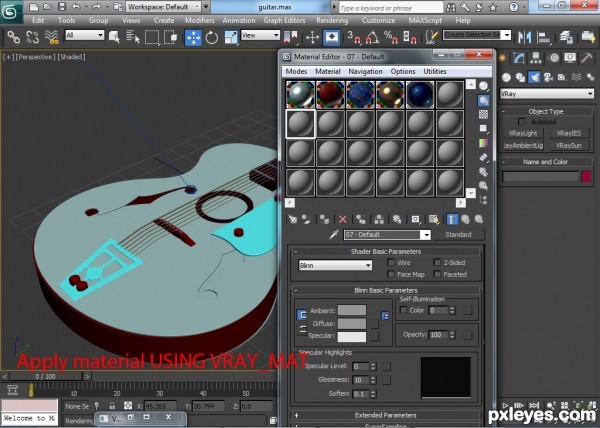600x428 pixels.
Task: Toggle Ambient-Diffuse color lock button
Action: pos(302,315)
